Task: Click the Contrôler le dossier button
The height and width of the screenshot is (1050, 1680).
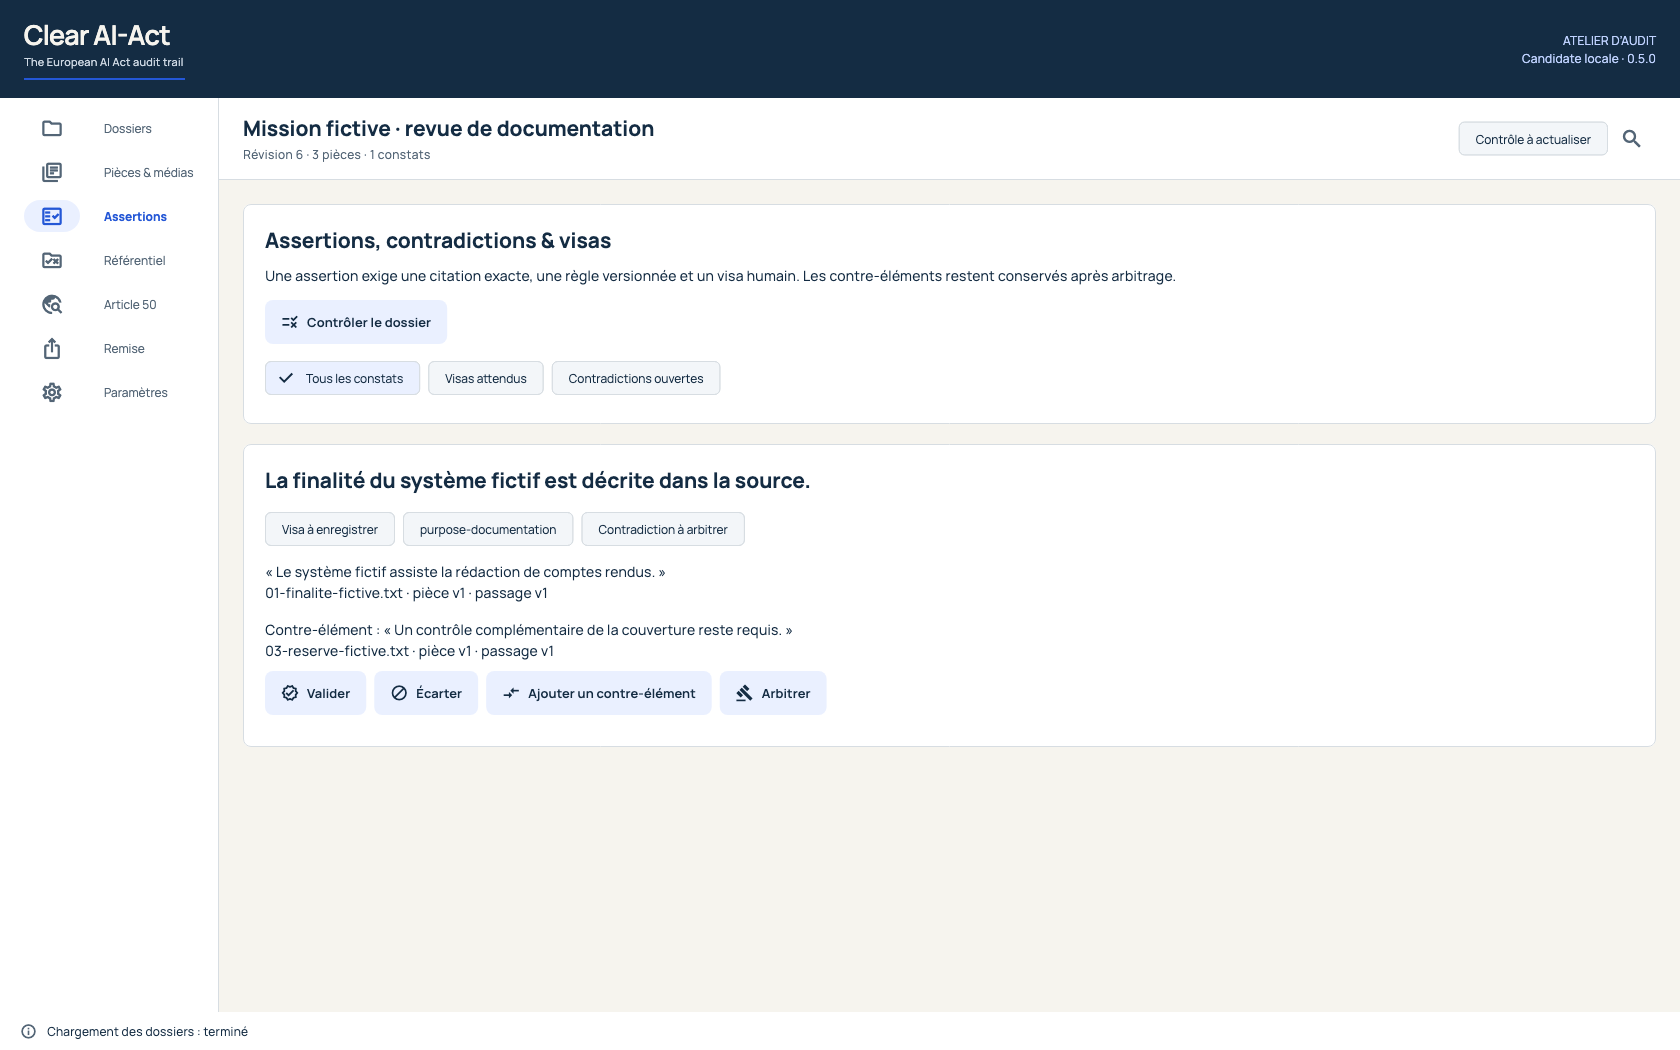Action: coord(356,322)
